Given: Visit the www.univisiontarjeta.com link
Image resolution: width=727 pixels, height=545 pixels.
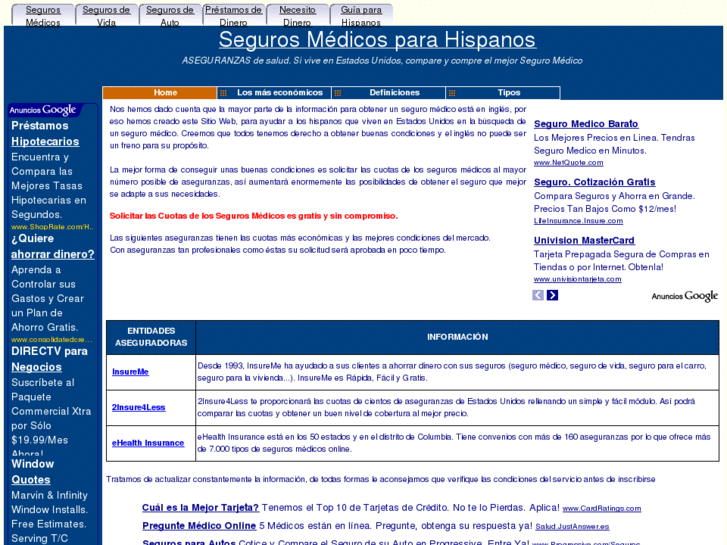Looking at the screenshot, I should 577,279.
